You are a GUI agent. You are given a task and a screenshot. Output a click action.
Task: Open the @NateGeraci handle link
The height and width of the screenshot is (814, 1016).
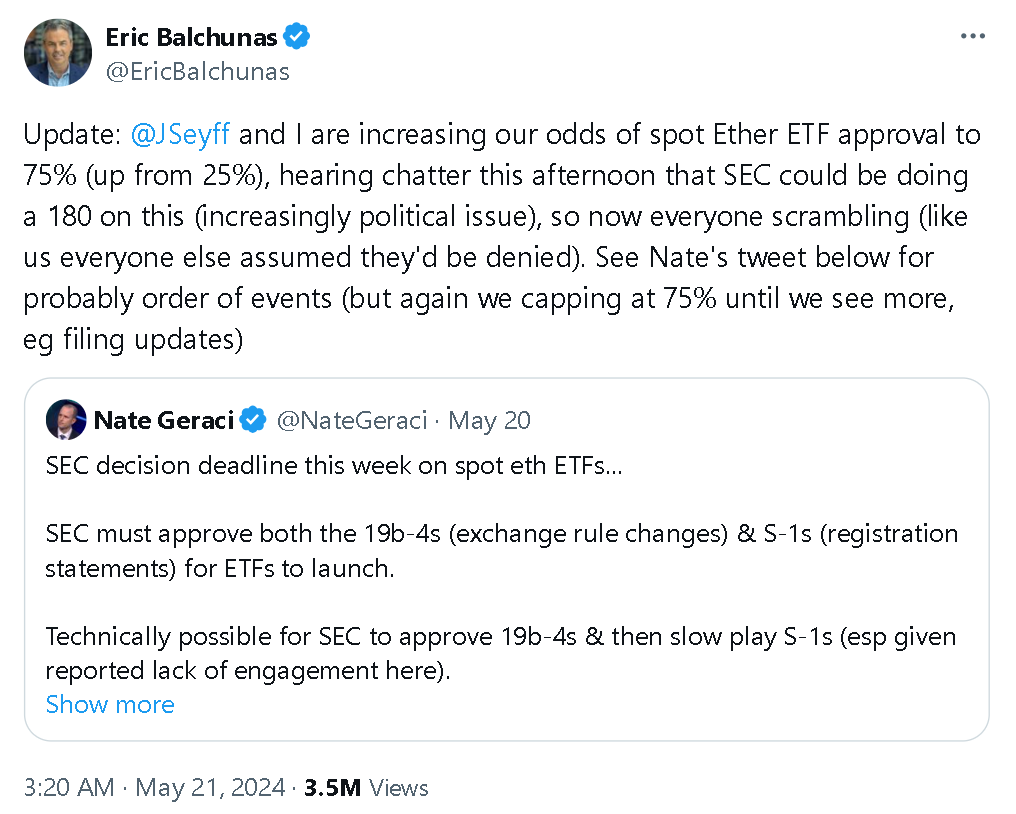pos(351,420)
